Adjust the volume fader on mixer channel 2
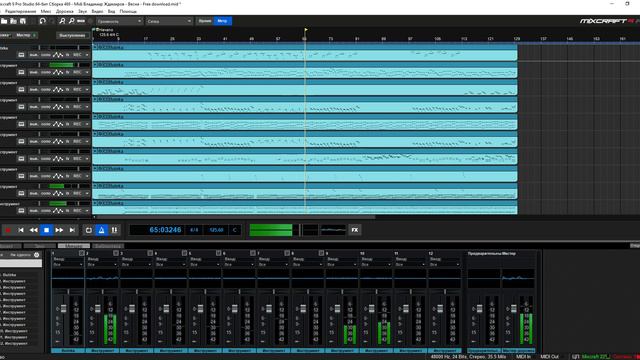The height and width of the screenshot is (360, 640). point(98,309)
